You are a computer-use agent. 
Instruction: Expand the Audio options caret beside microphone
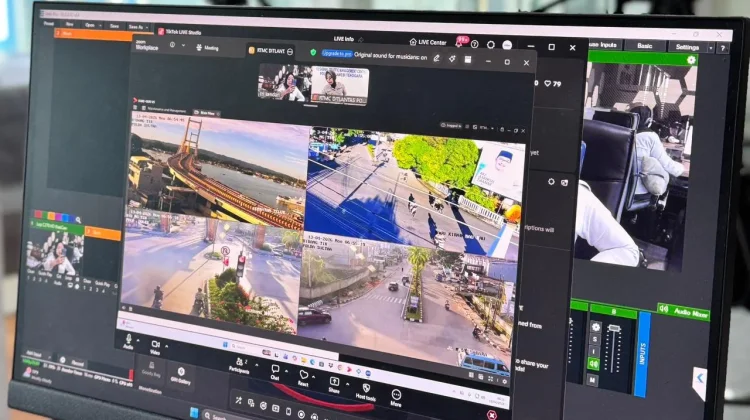click(x=139, y=340)
